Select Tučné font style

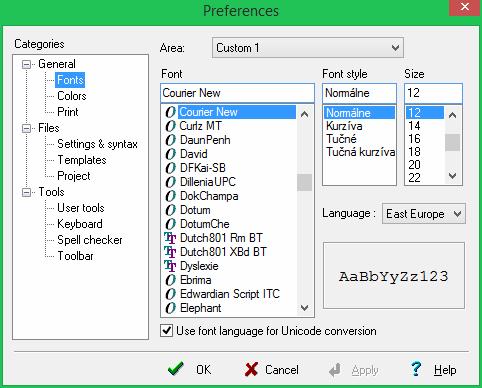point(341,139)
